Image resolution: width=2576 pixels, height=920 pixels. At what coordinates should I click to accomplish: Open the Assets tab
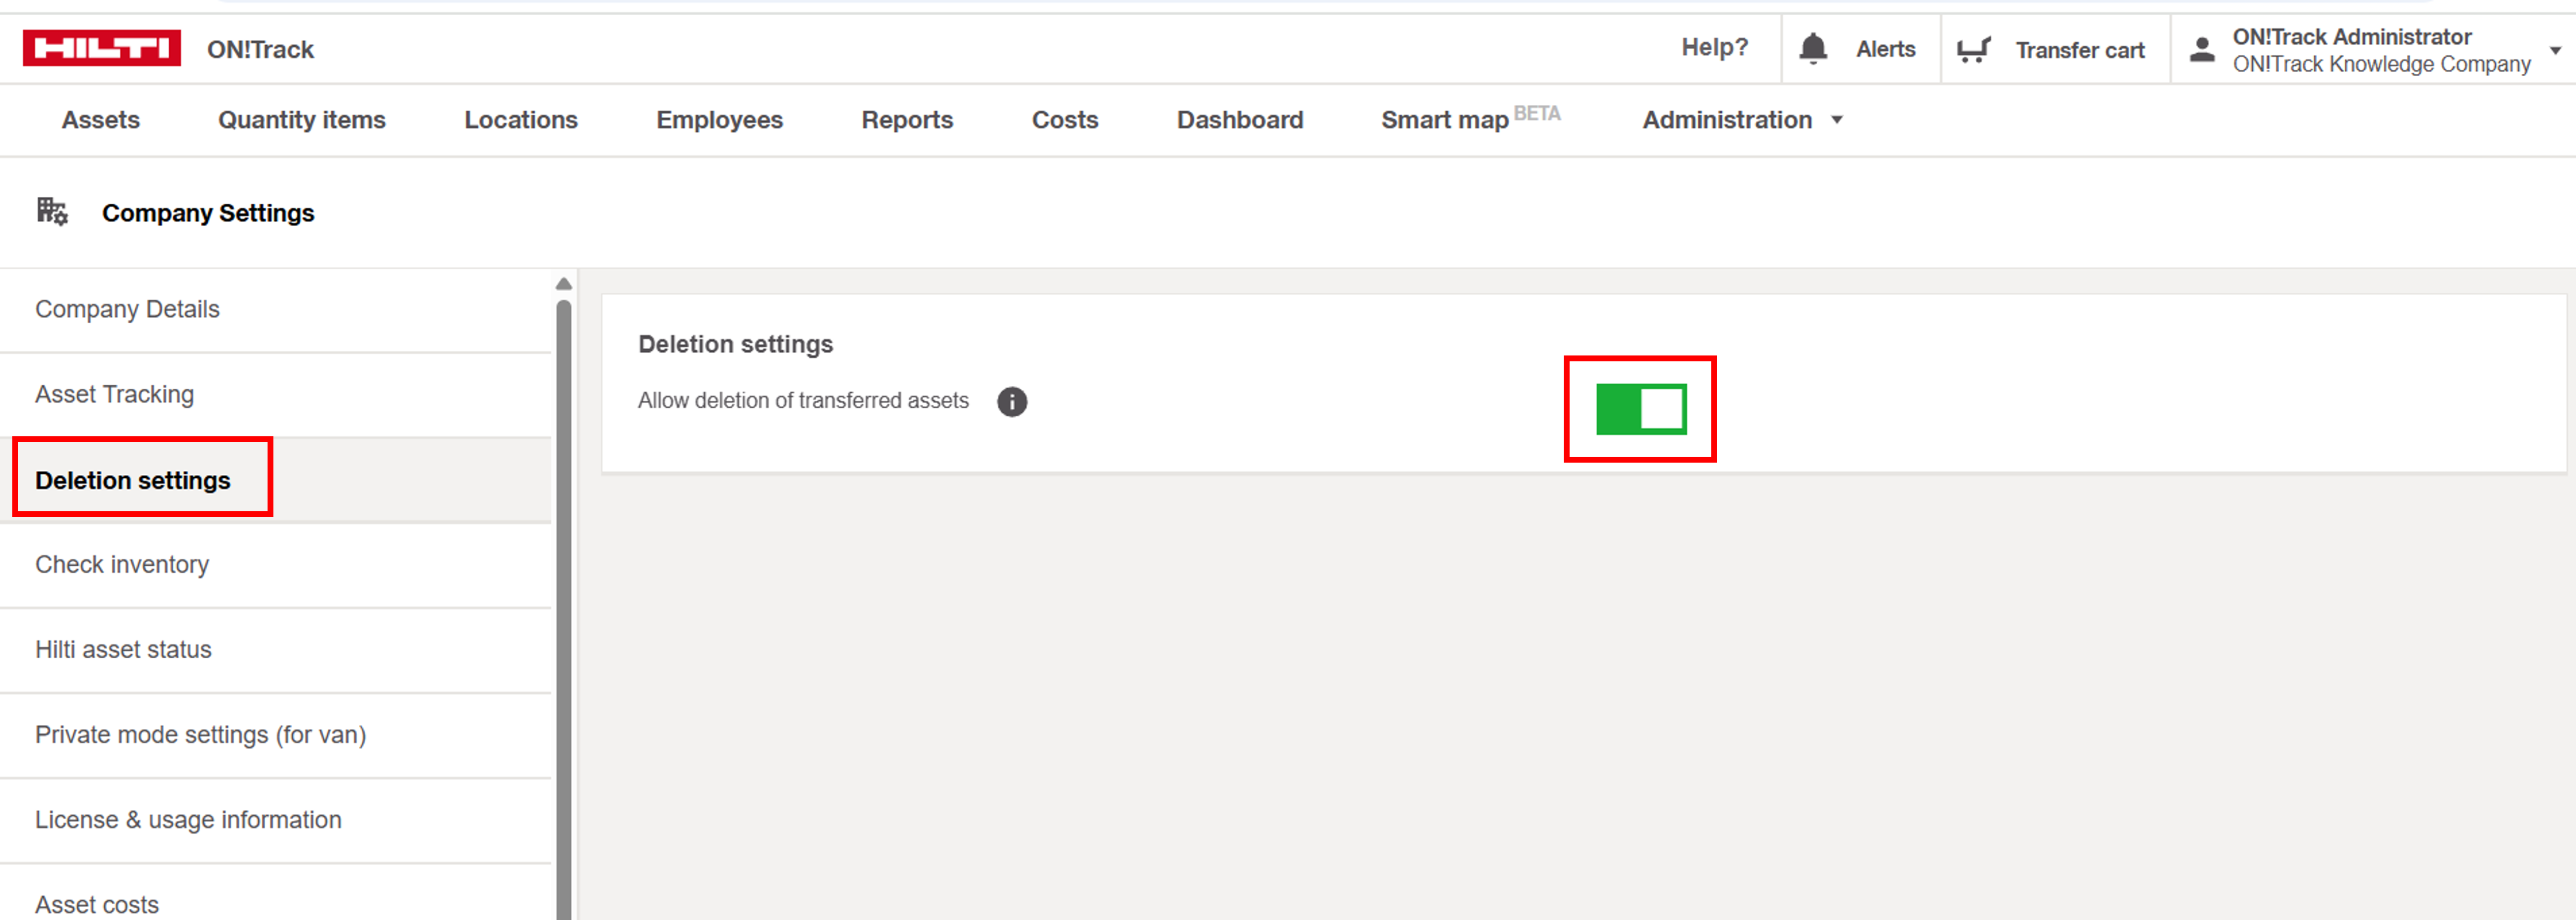point(100,120)
